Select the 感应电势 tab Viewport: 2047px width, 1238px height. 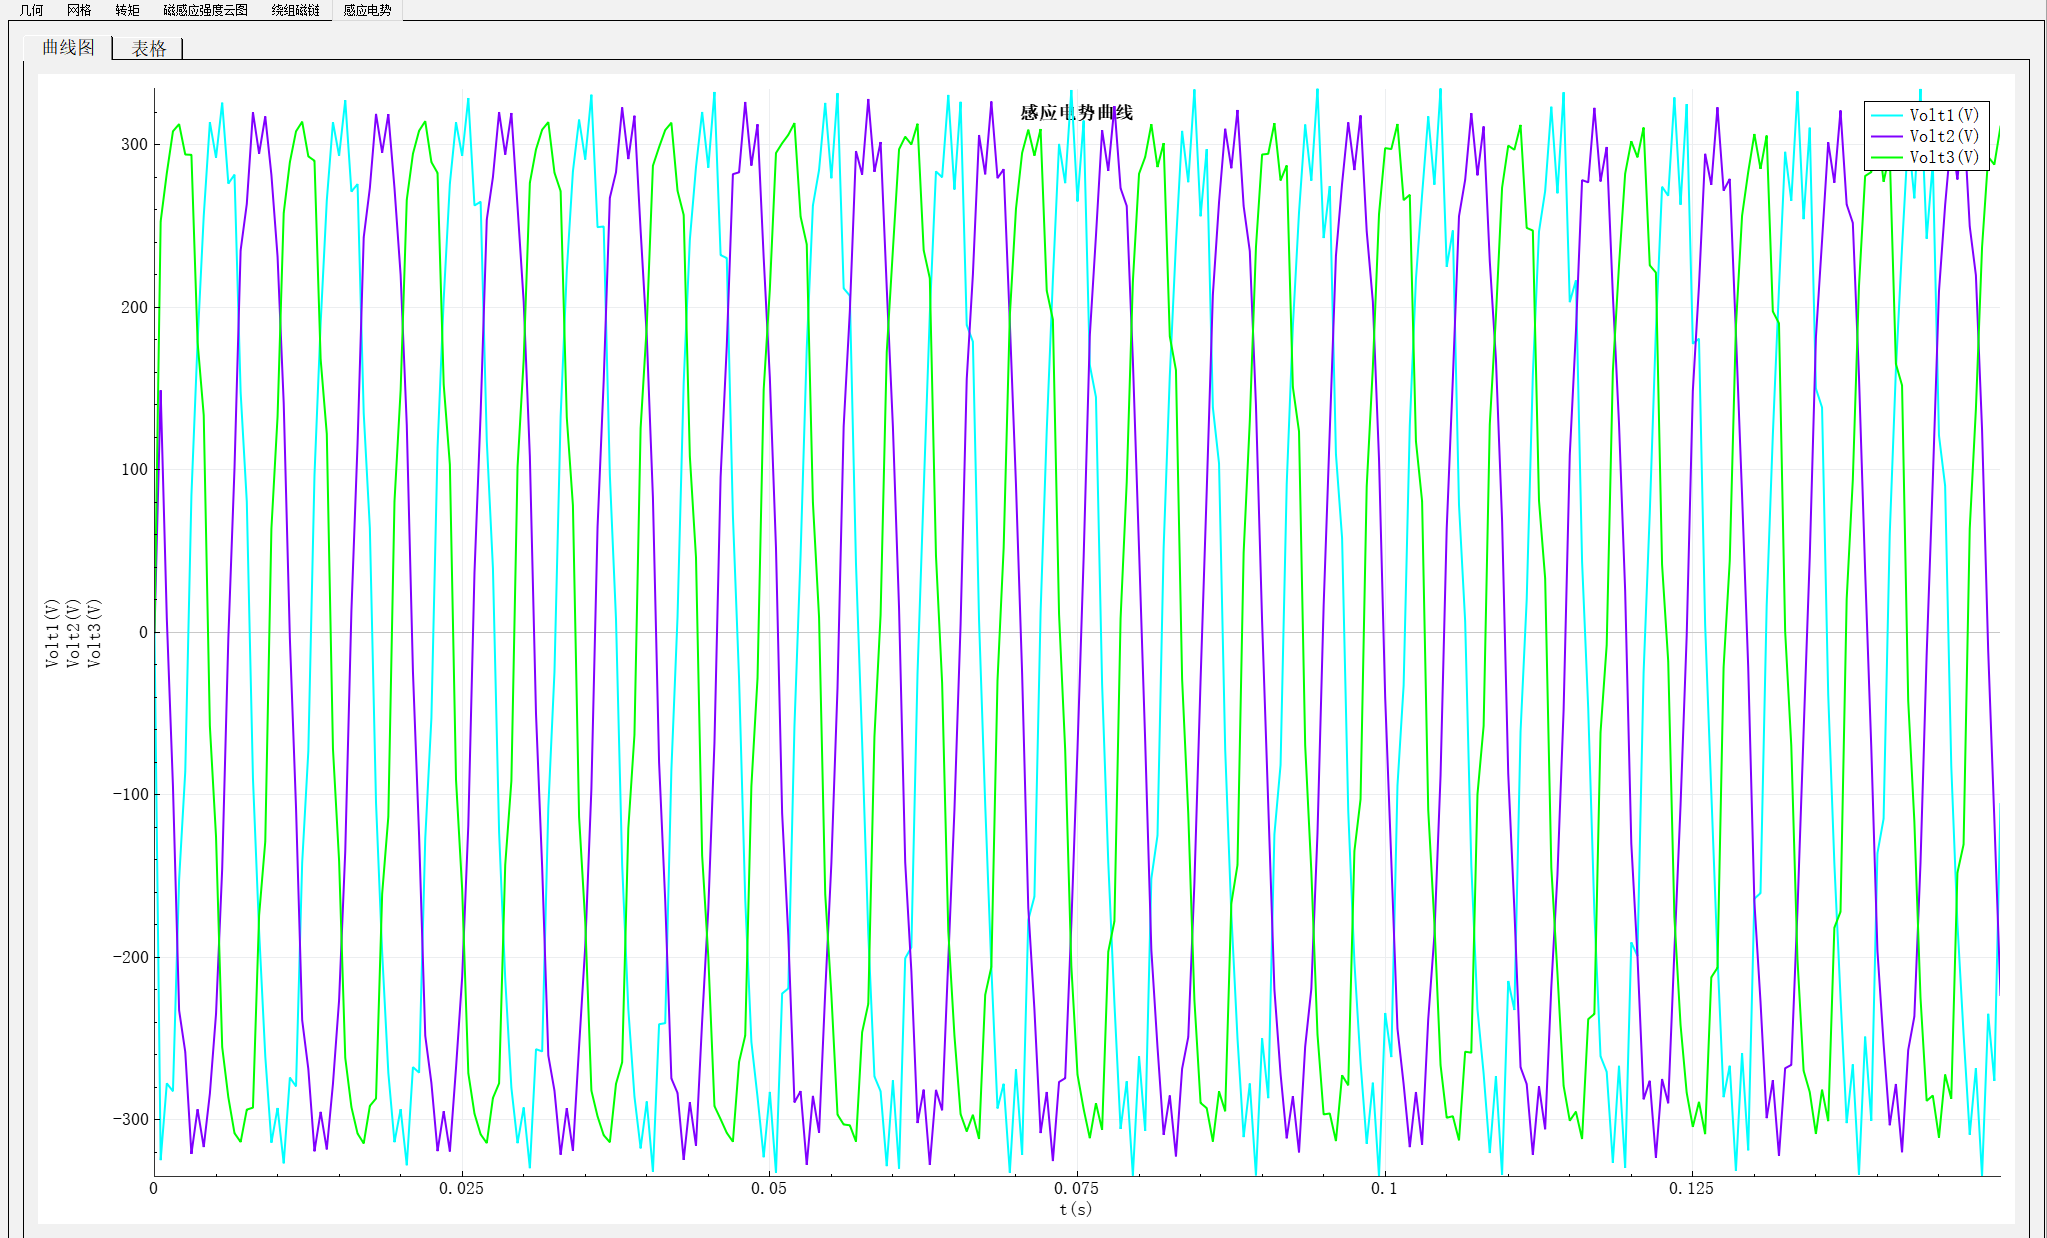click(x=367, y=10)
